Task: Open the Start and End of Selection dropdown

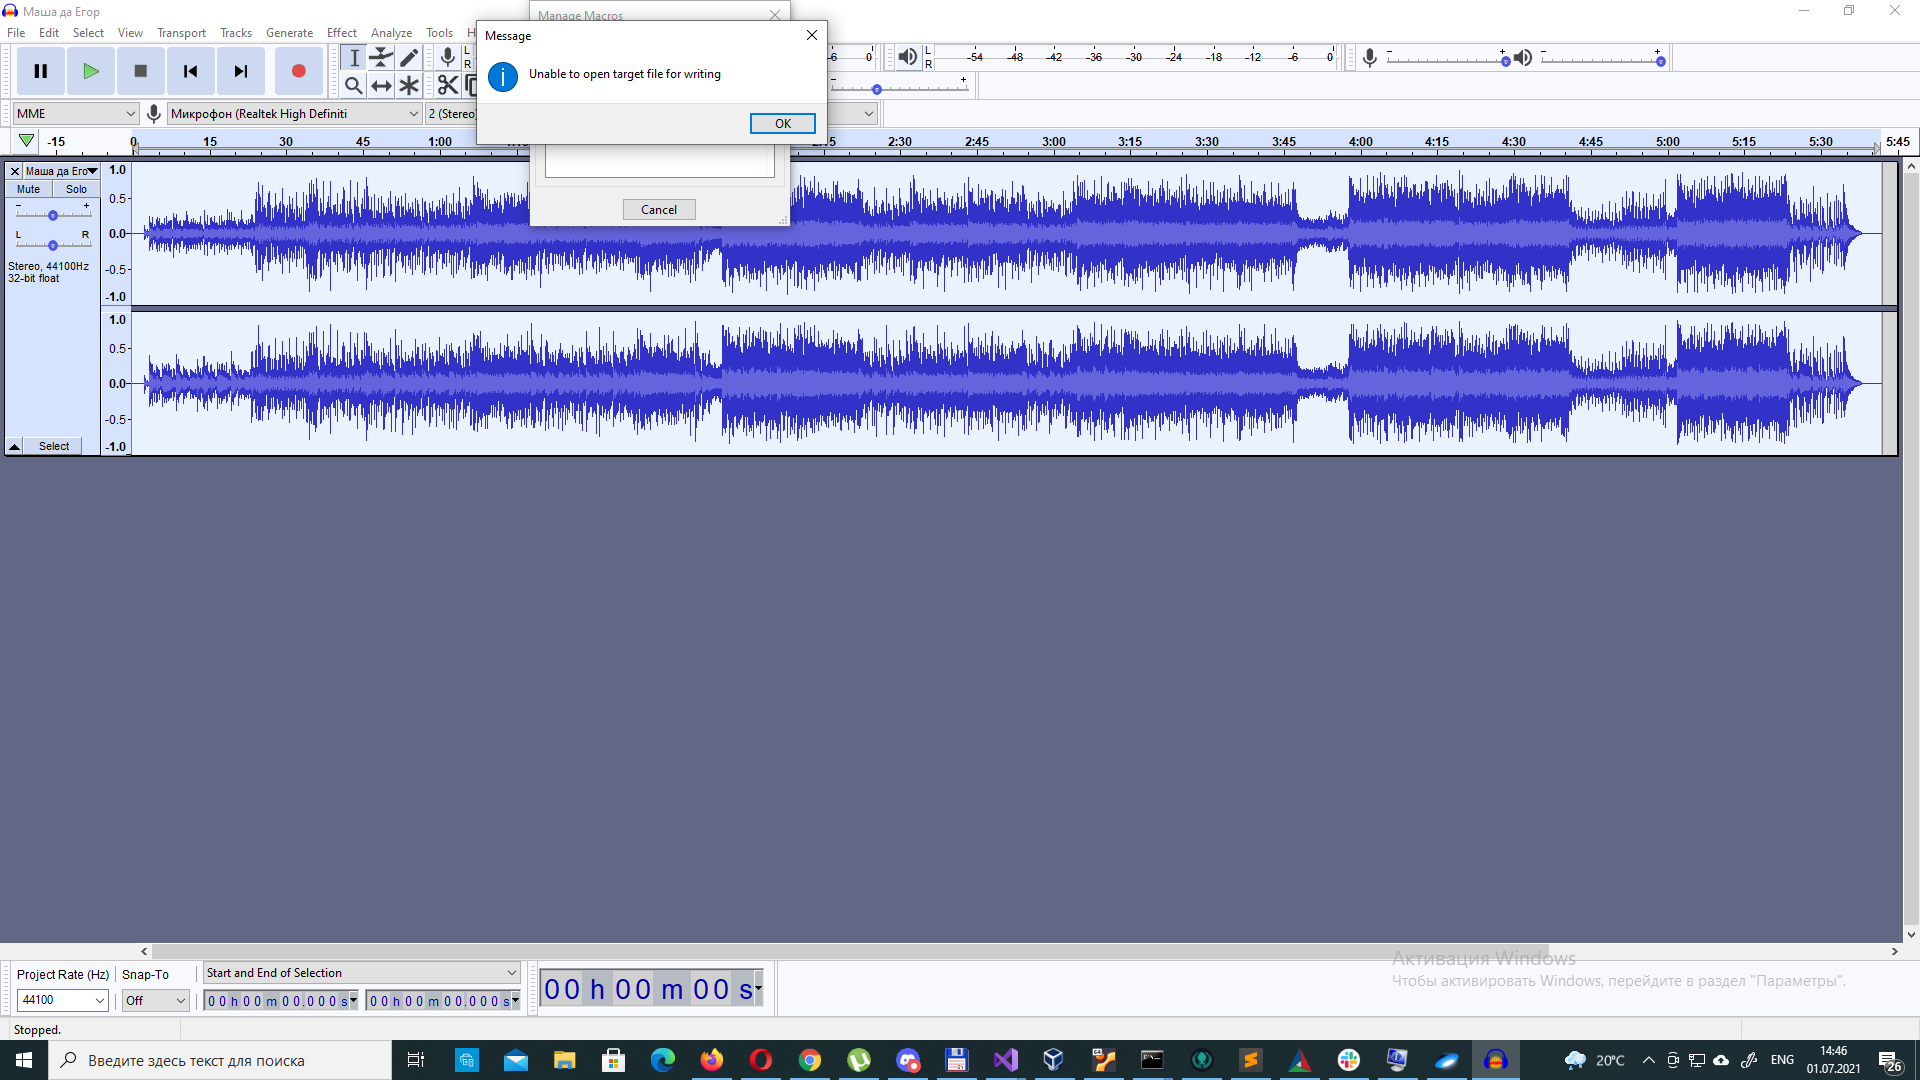Action: point(360,972)
